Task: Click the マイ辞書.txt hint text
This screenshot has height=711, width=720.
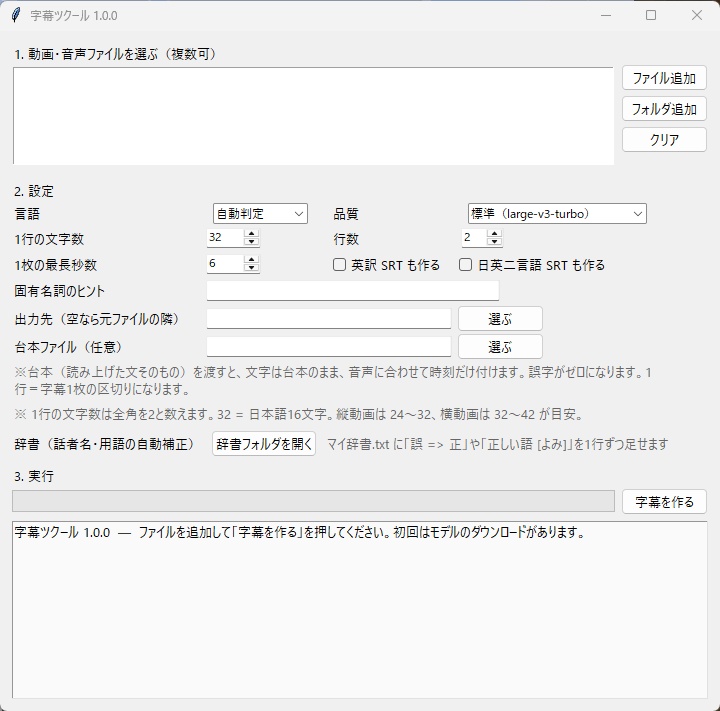Action: [497, 444]
